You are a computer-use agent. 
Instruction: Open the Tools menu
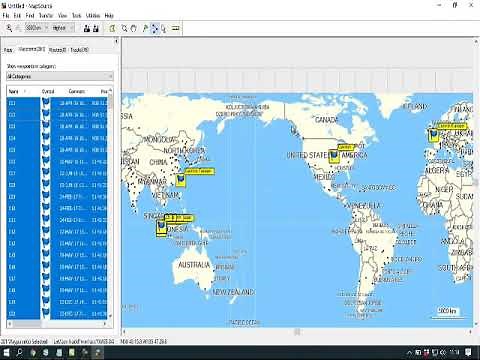tap(76, 15)
